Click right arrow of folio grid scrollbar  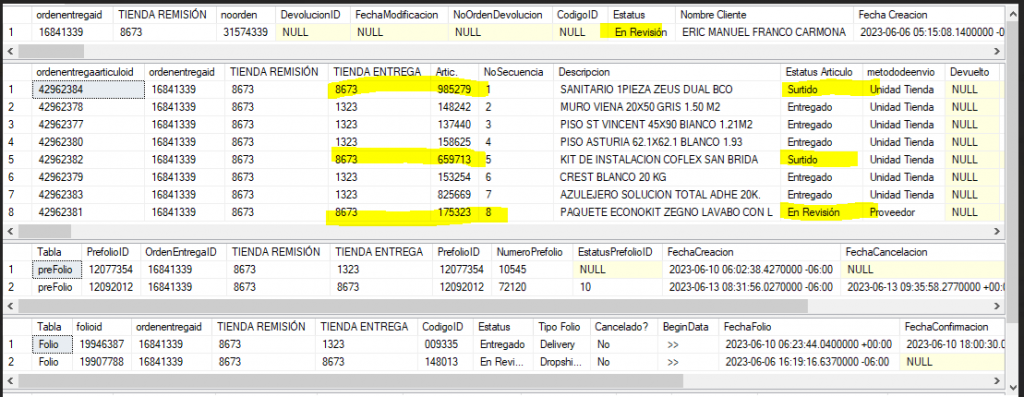(x=997, y=381)
